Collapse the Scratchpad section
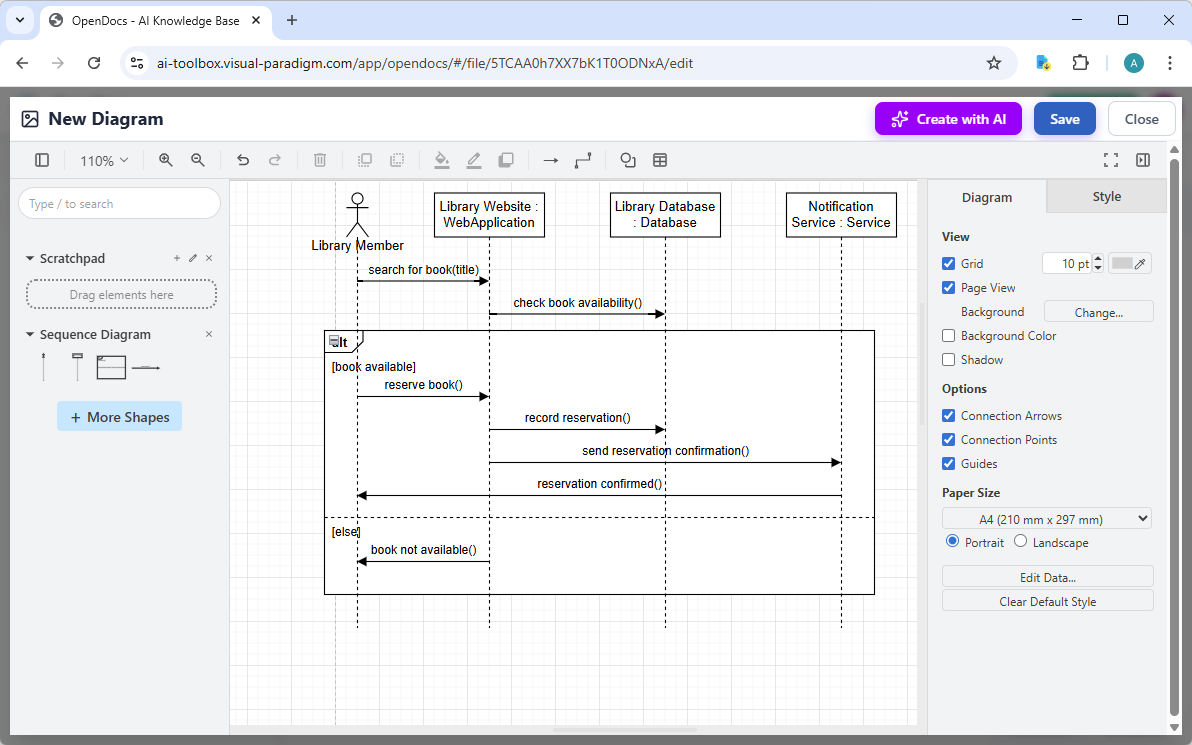 coord(29,258)
